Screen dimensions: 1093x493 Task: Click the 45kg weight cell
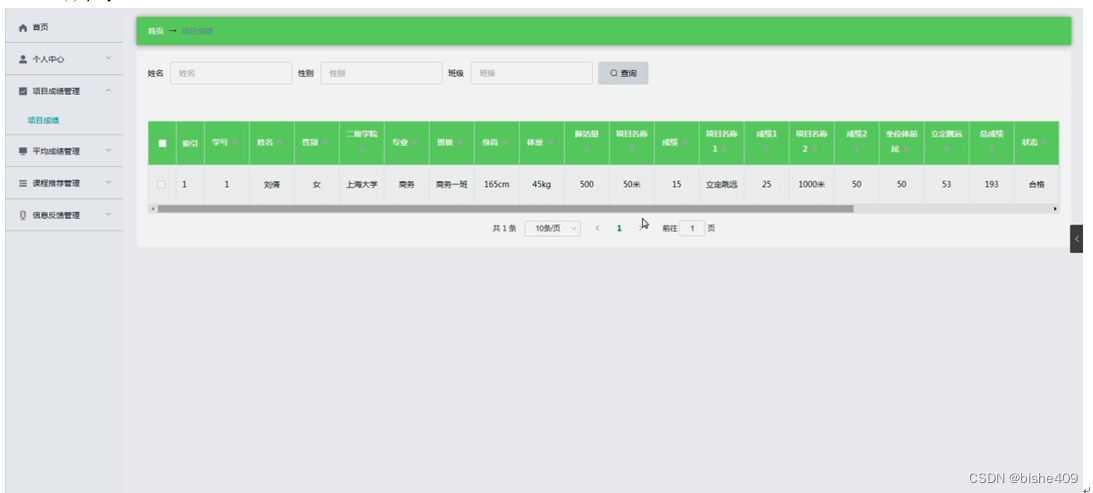pyautogui.click(x=542, y=185)
